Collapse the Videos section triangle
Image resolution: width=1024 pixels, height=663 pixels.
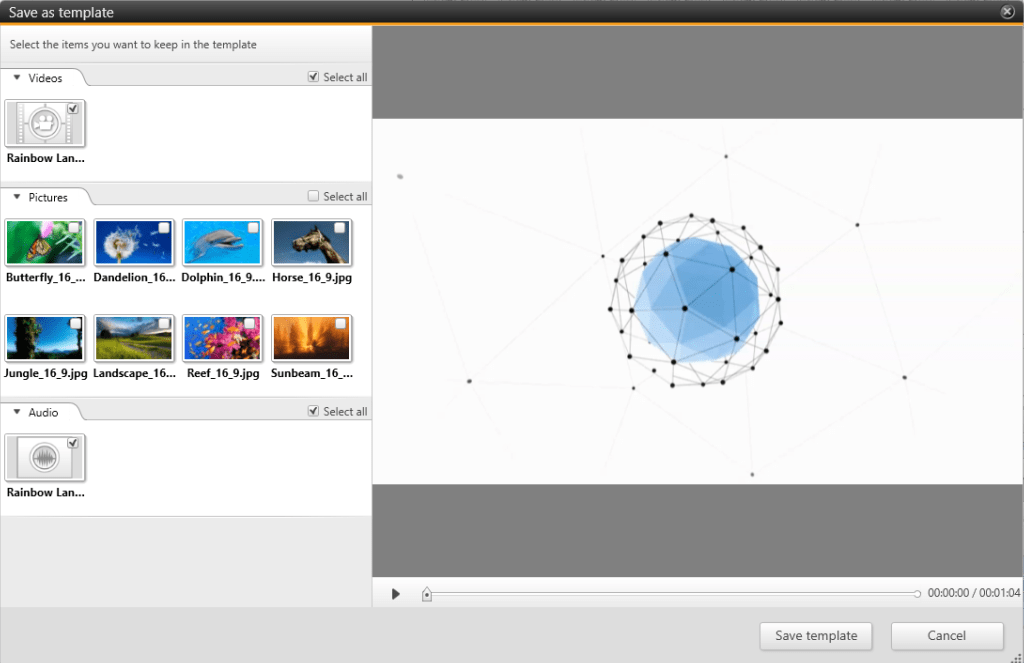coord(17,77)
